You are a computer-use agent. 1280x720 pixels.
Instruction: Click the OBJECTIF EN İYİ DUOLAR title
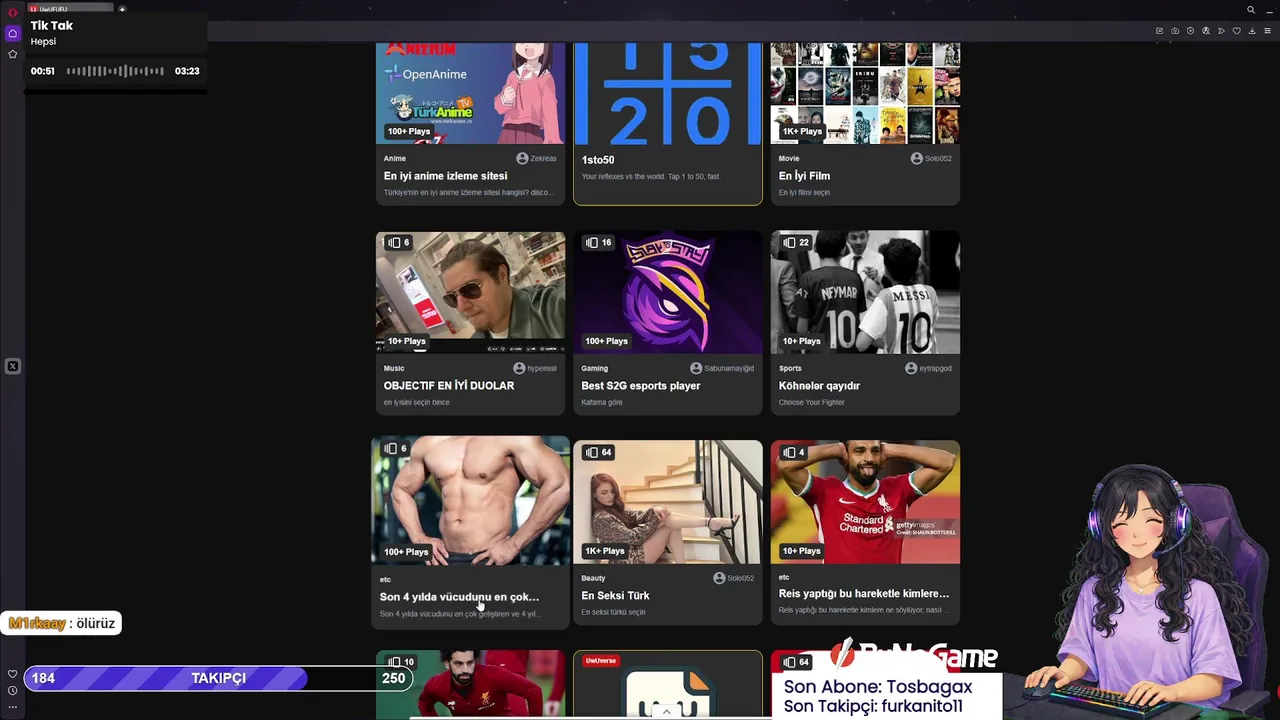(x=448, y=386)
